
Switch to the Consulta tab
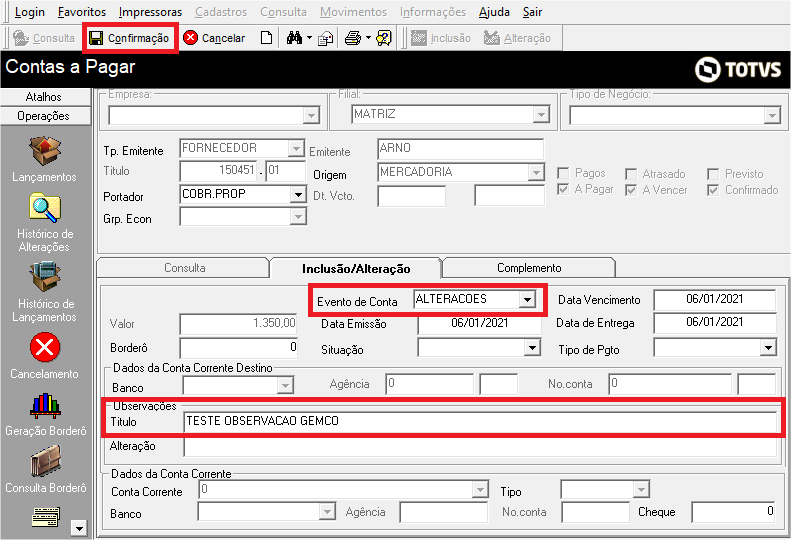(x=184, y=268)
